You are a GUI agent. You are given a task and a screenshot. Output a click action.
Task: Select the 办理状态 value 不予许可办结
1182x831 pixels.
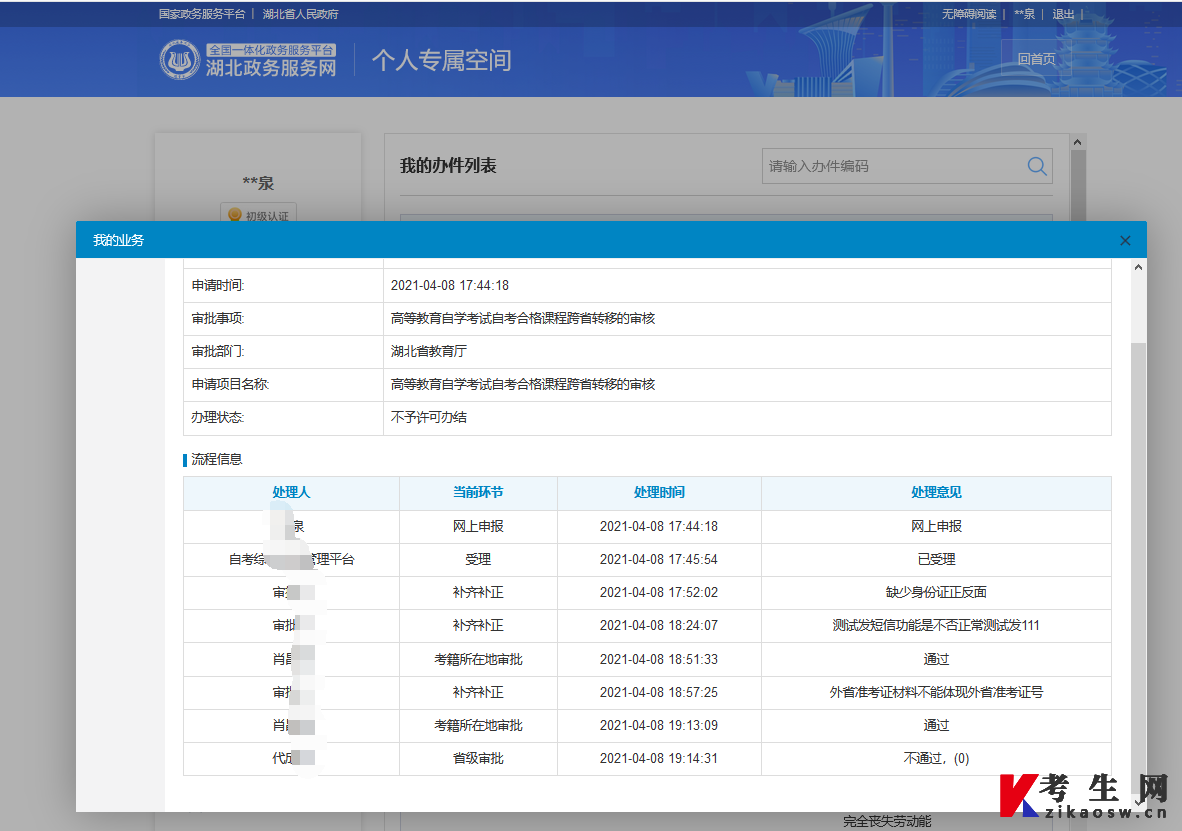[x=428, y=417]
